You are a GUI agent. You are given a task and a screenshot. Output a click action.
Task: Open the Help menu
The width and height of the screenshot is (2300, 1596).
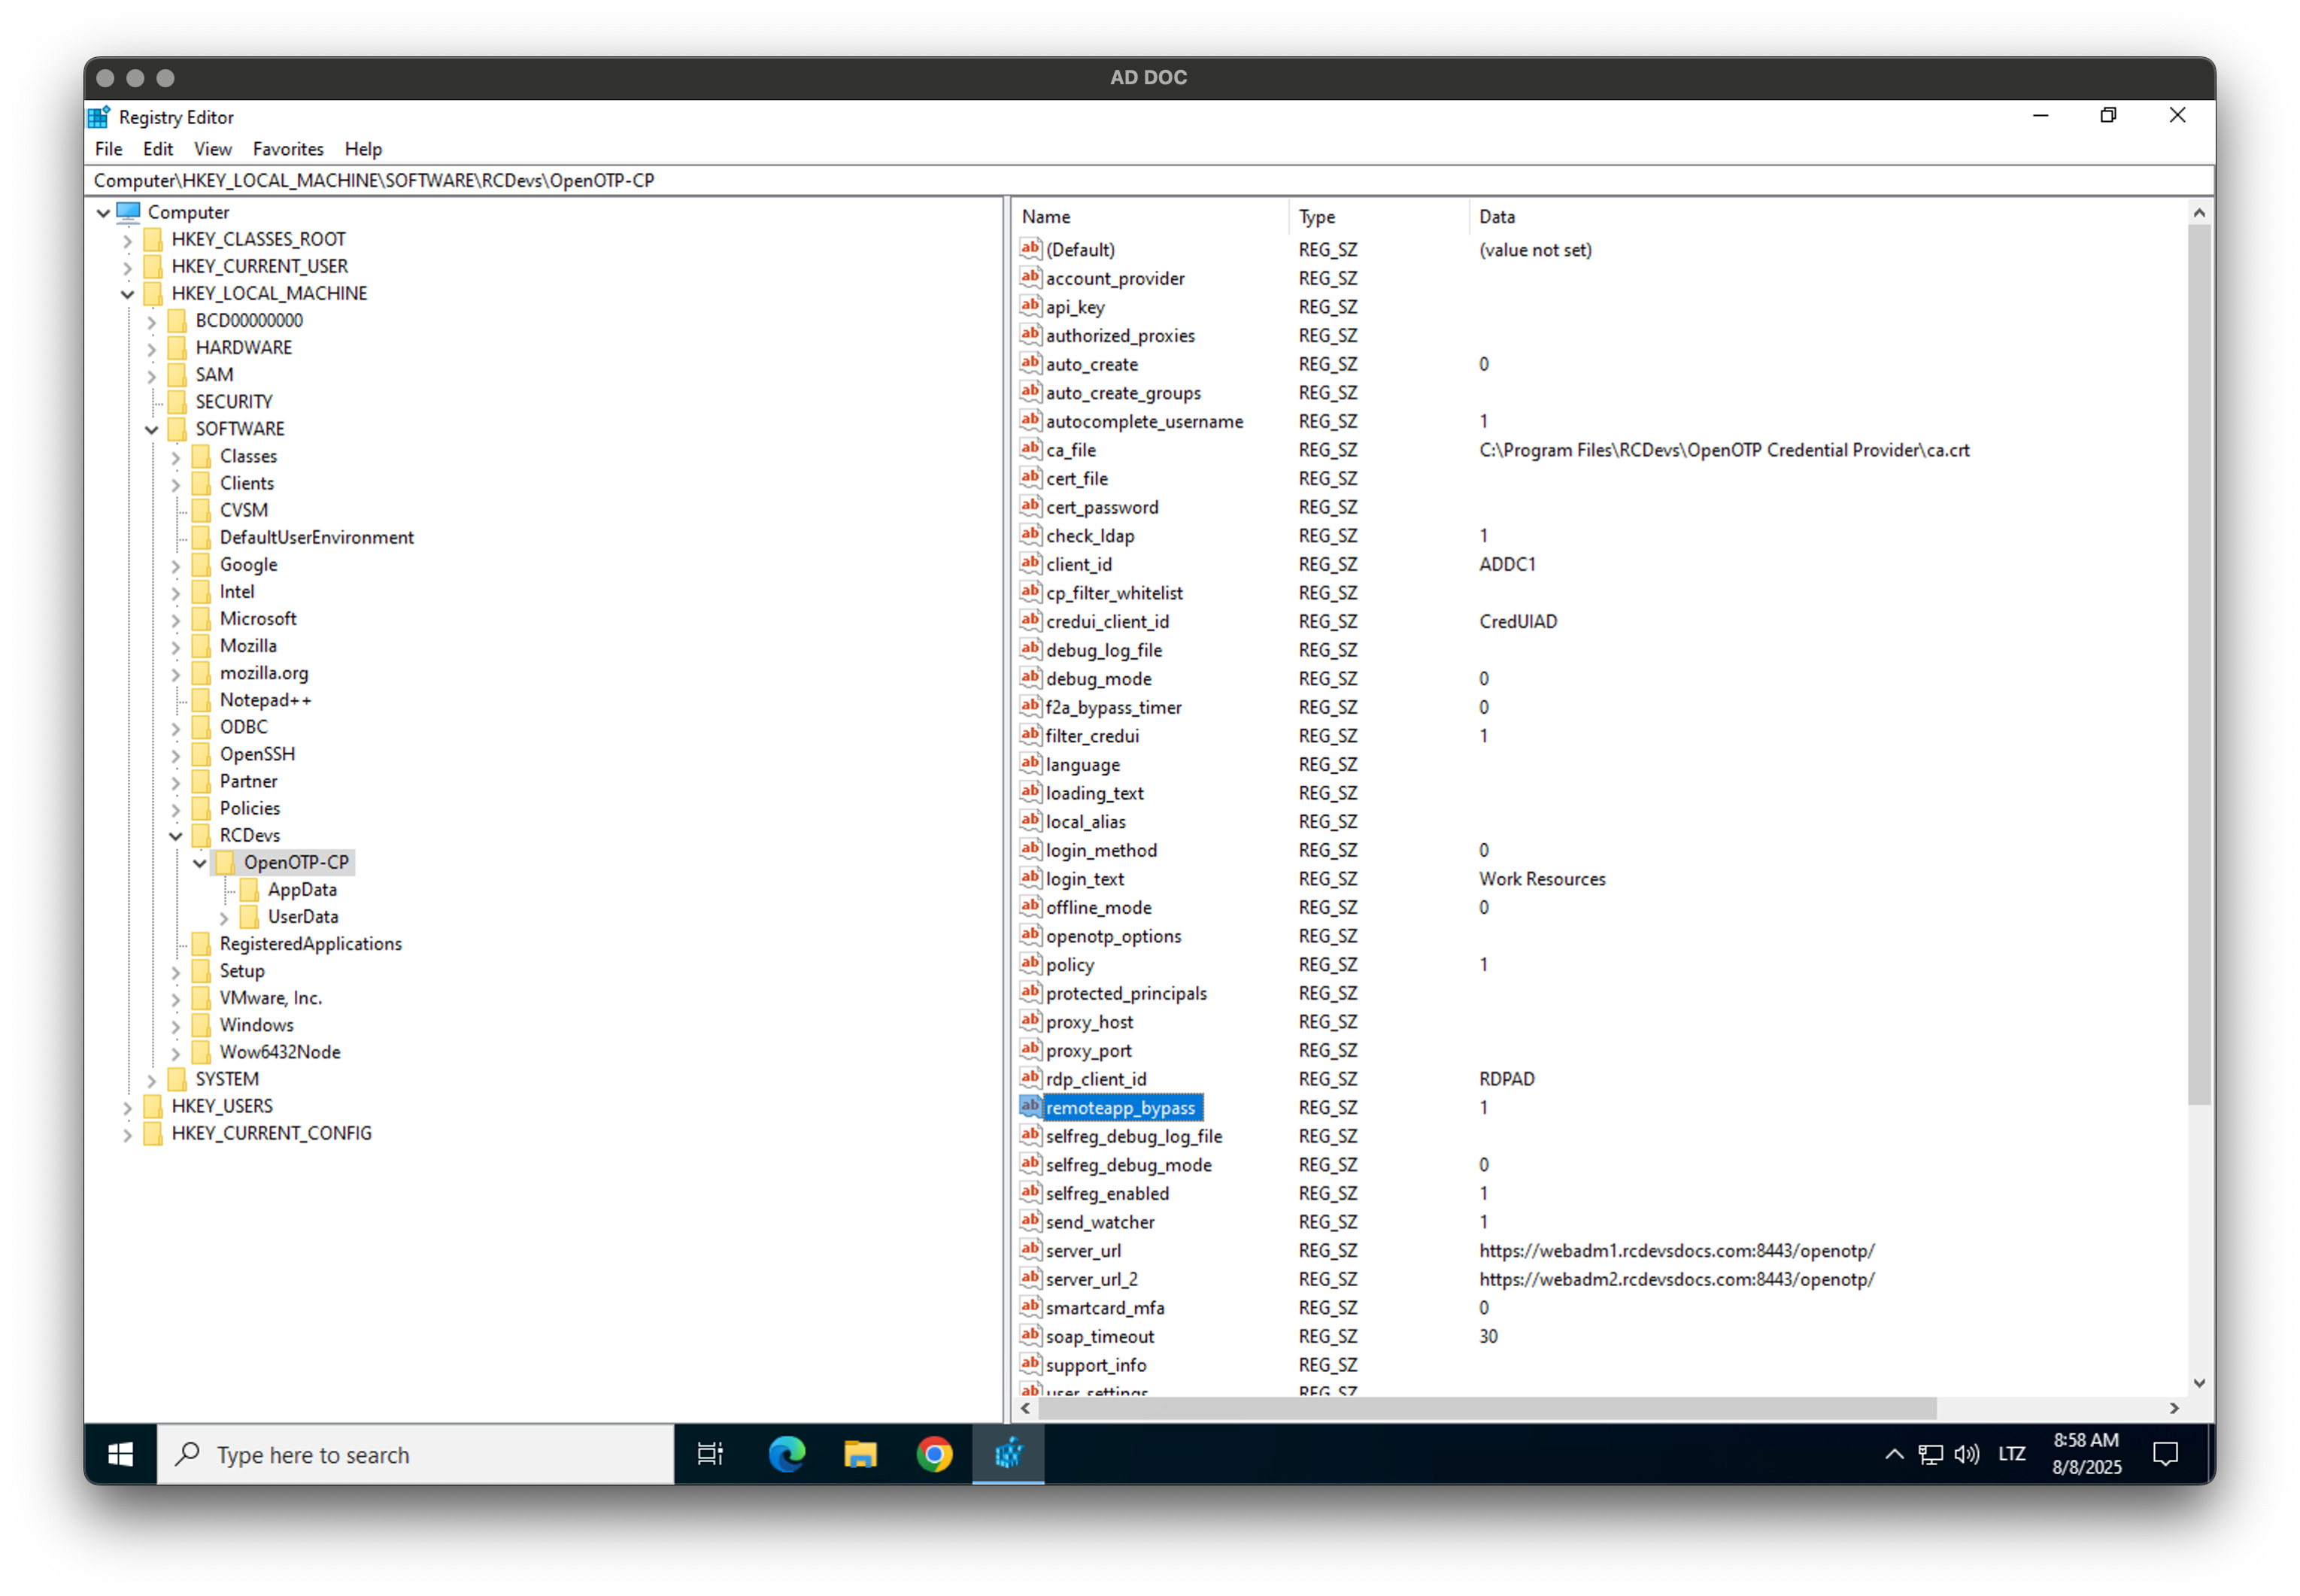[x=363, y=149]
